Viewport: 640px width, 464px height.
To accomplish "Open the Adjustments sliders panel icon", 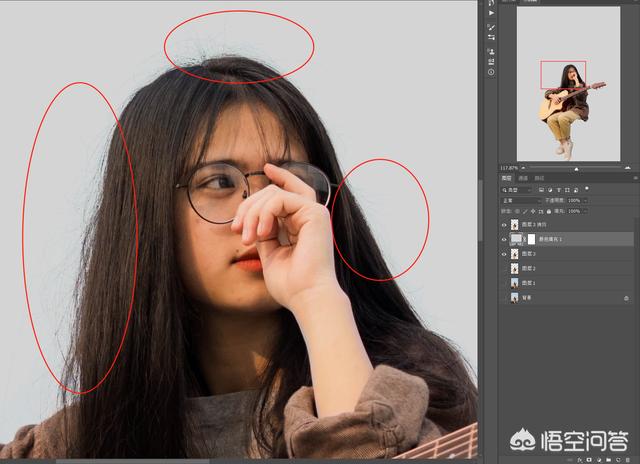I will pyautogui.click(x=491, y=37).
